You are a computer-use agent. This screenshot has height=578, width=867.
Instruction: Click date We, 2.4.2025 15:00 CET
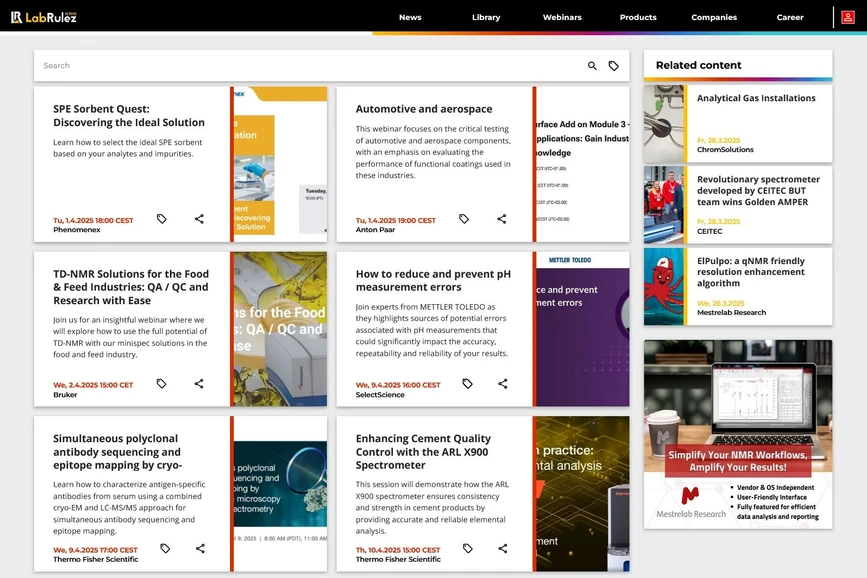coord(93,385)
